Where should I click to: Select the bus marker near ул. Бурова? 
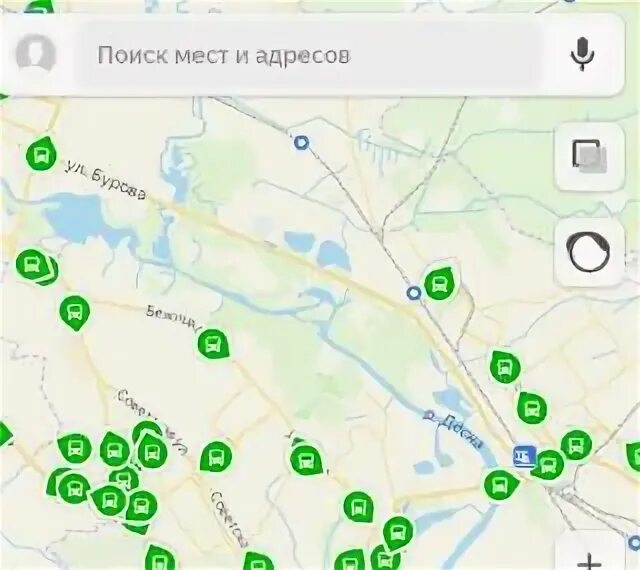41,154
